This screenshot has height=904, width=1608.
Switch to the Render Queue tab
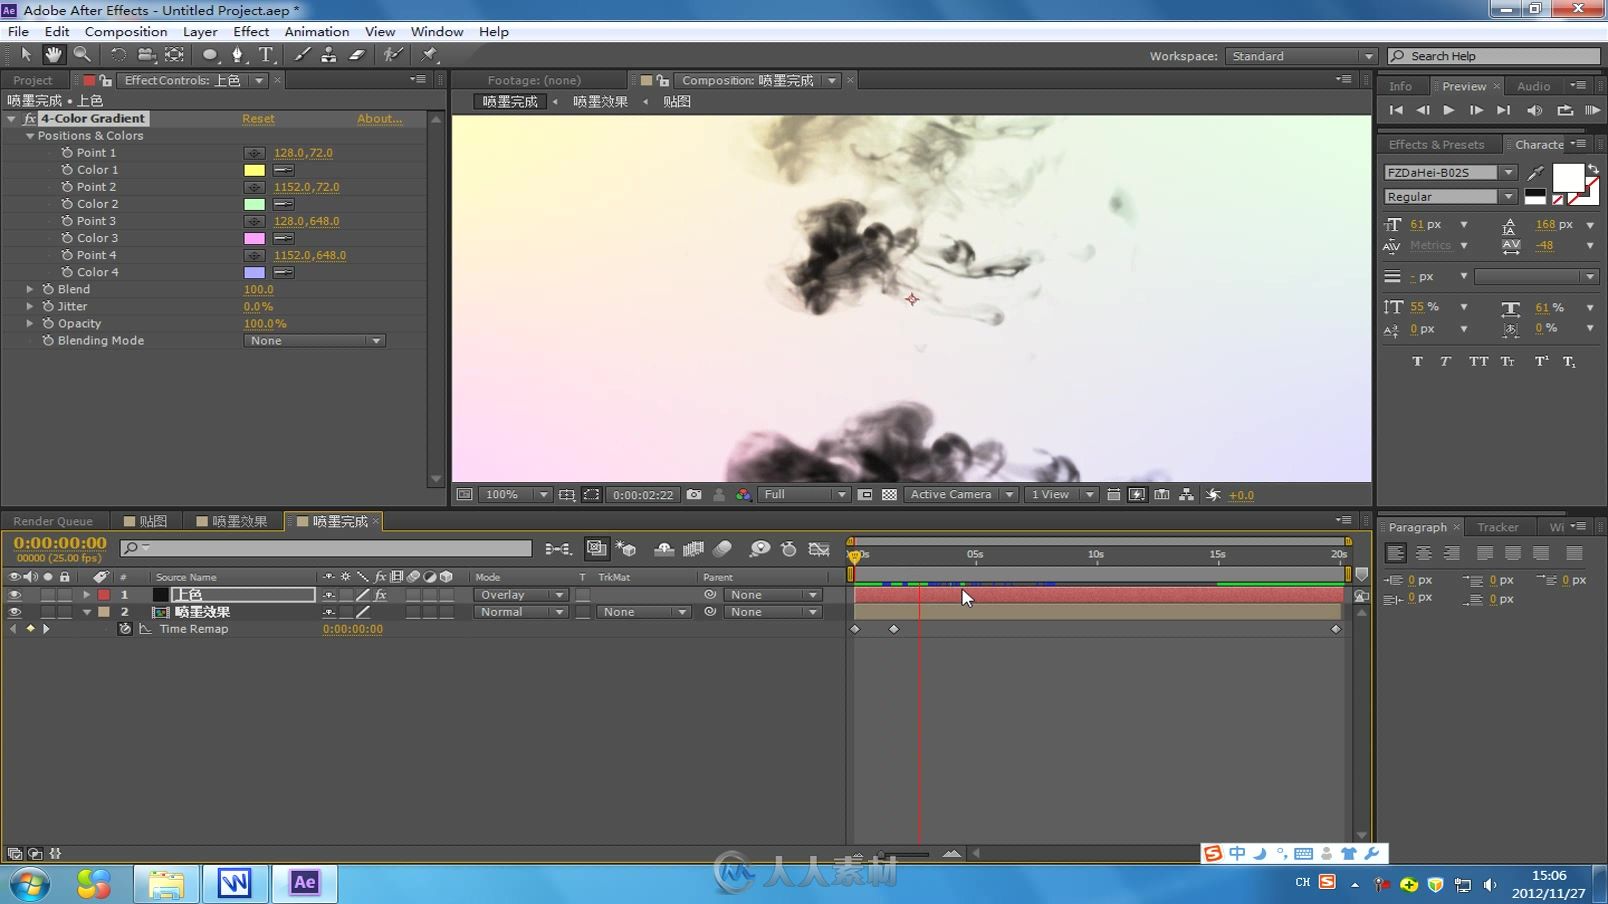[53, 521]
